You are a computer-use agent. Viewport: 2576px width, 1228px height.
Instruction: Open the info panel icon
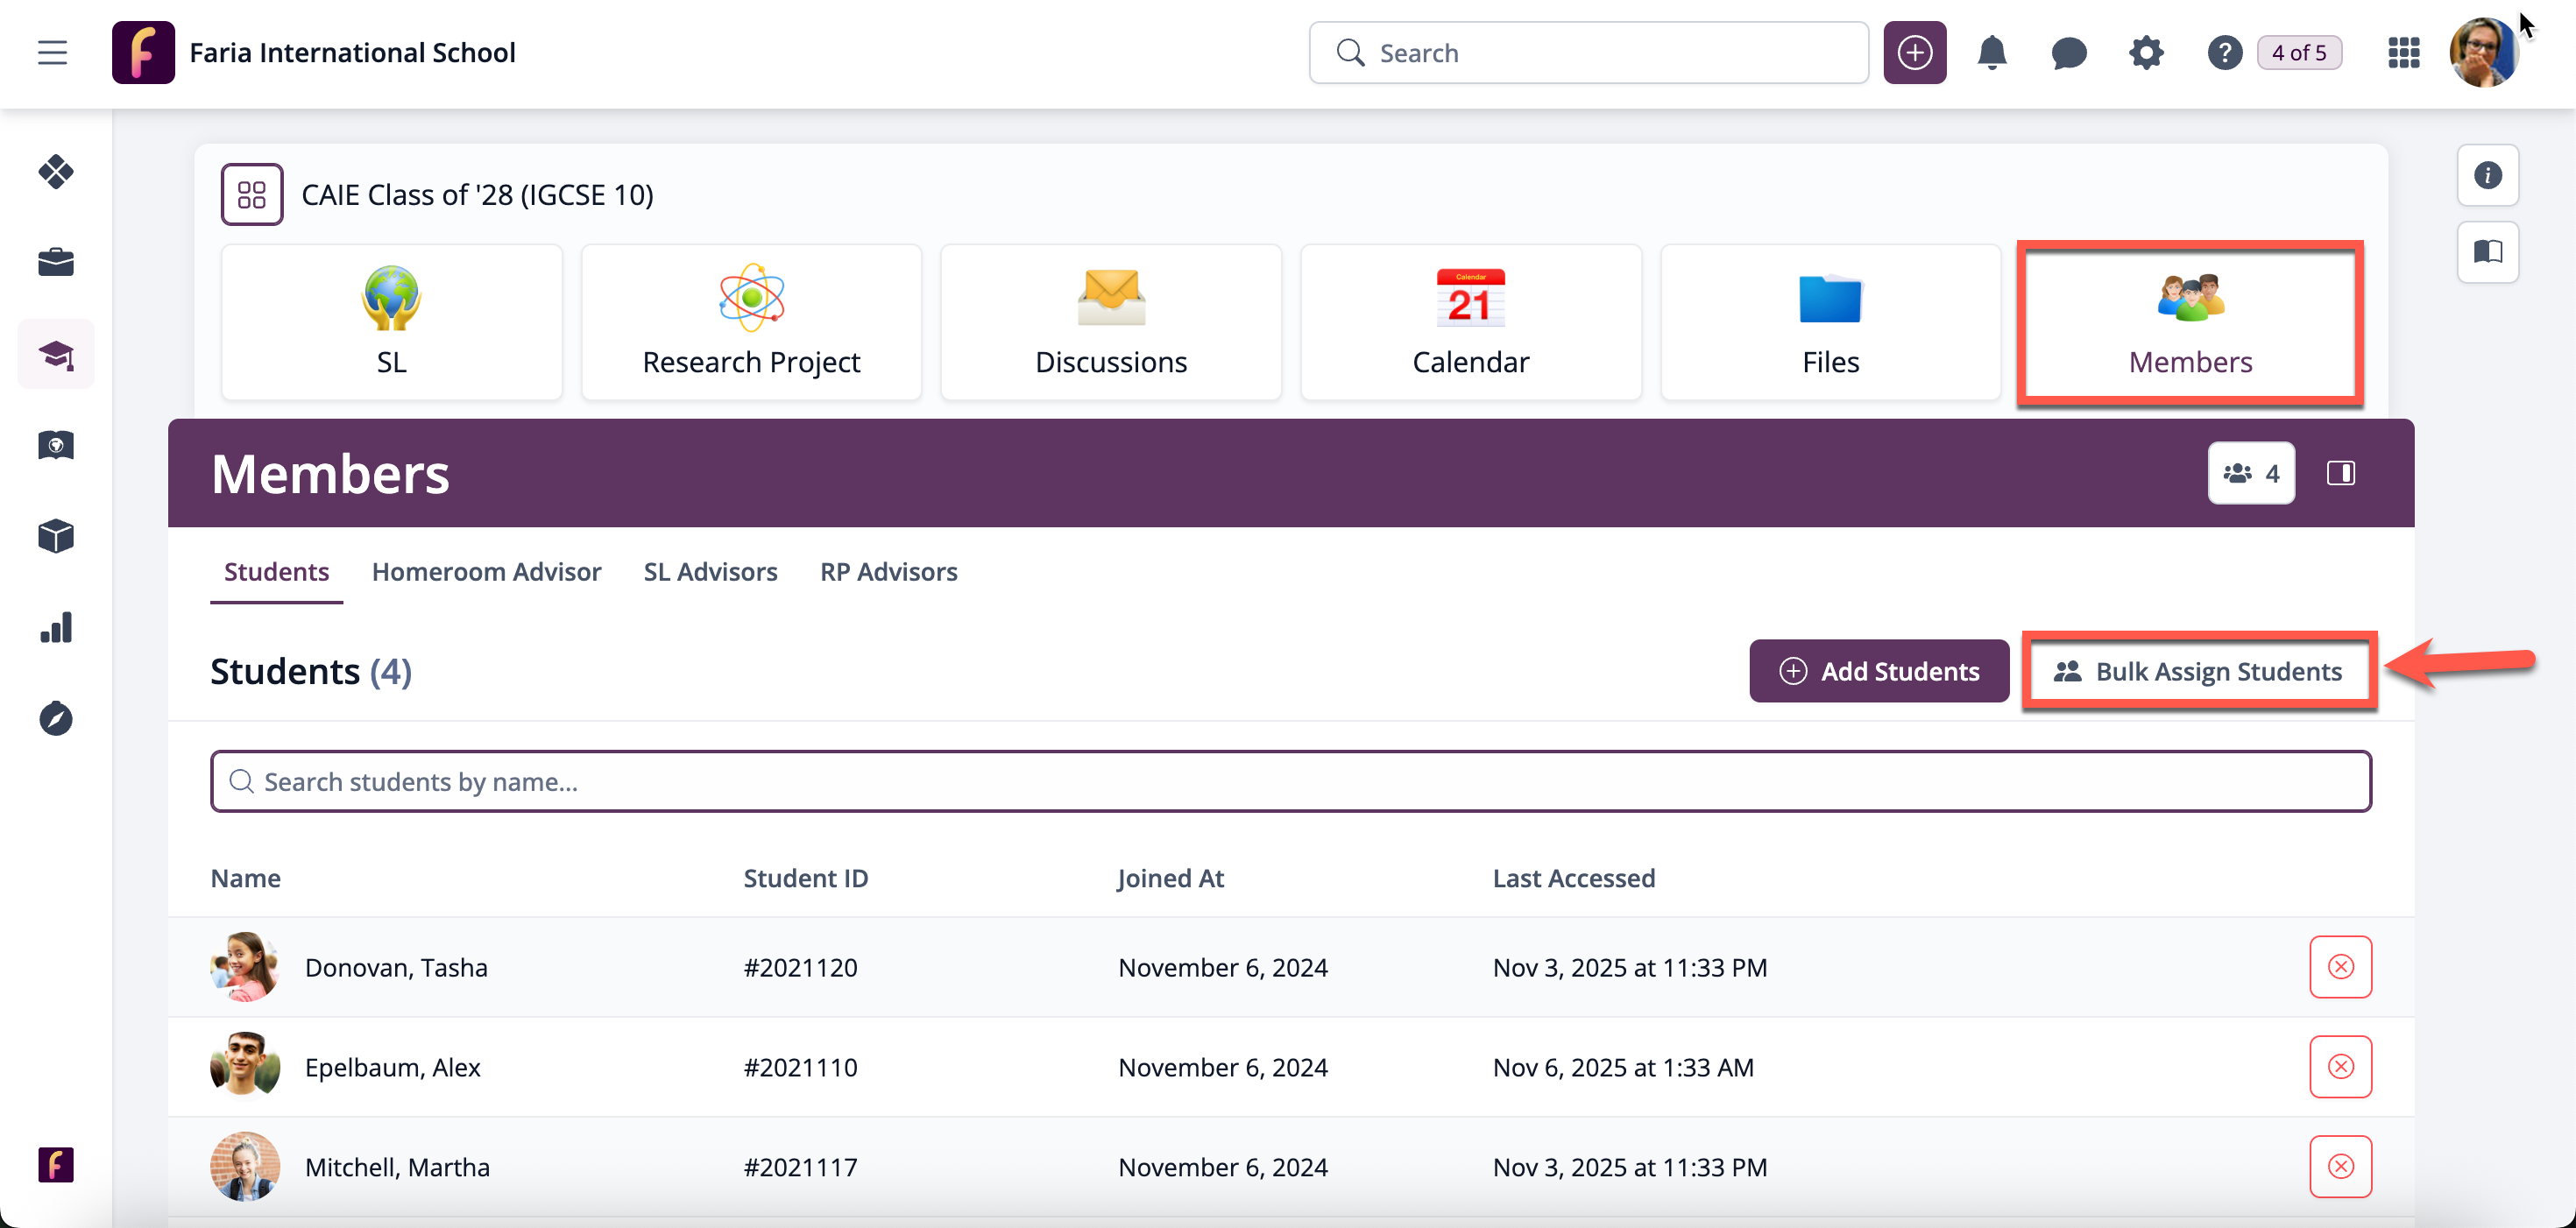click(x=2487, y=175)
